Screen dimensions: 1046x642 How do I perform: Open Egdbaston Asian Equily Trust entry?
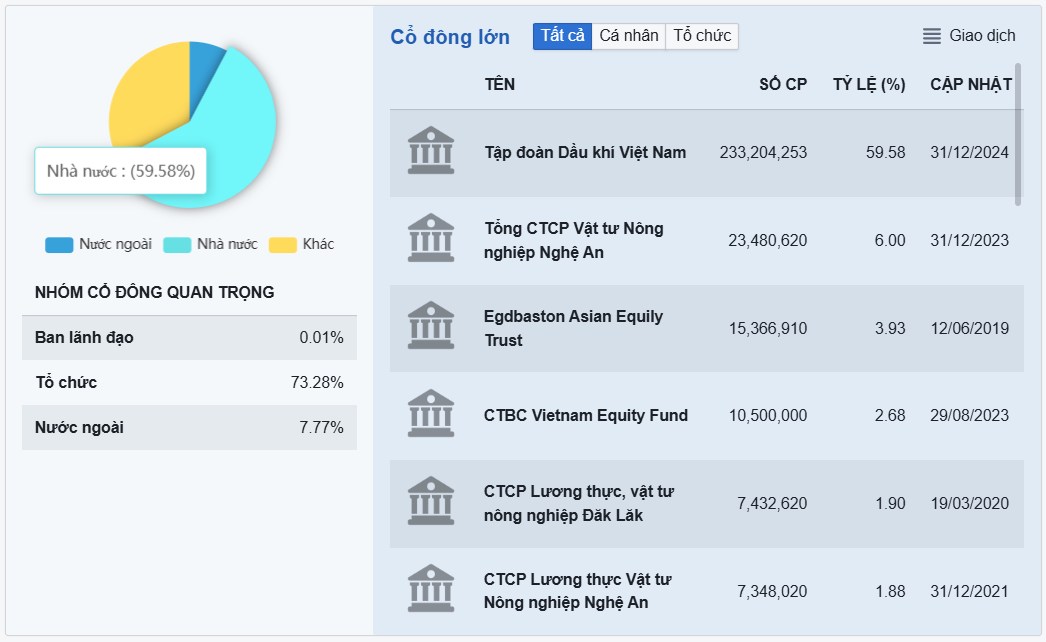(x=573, y=328)
